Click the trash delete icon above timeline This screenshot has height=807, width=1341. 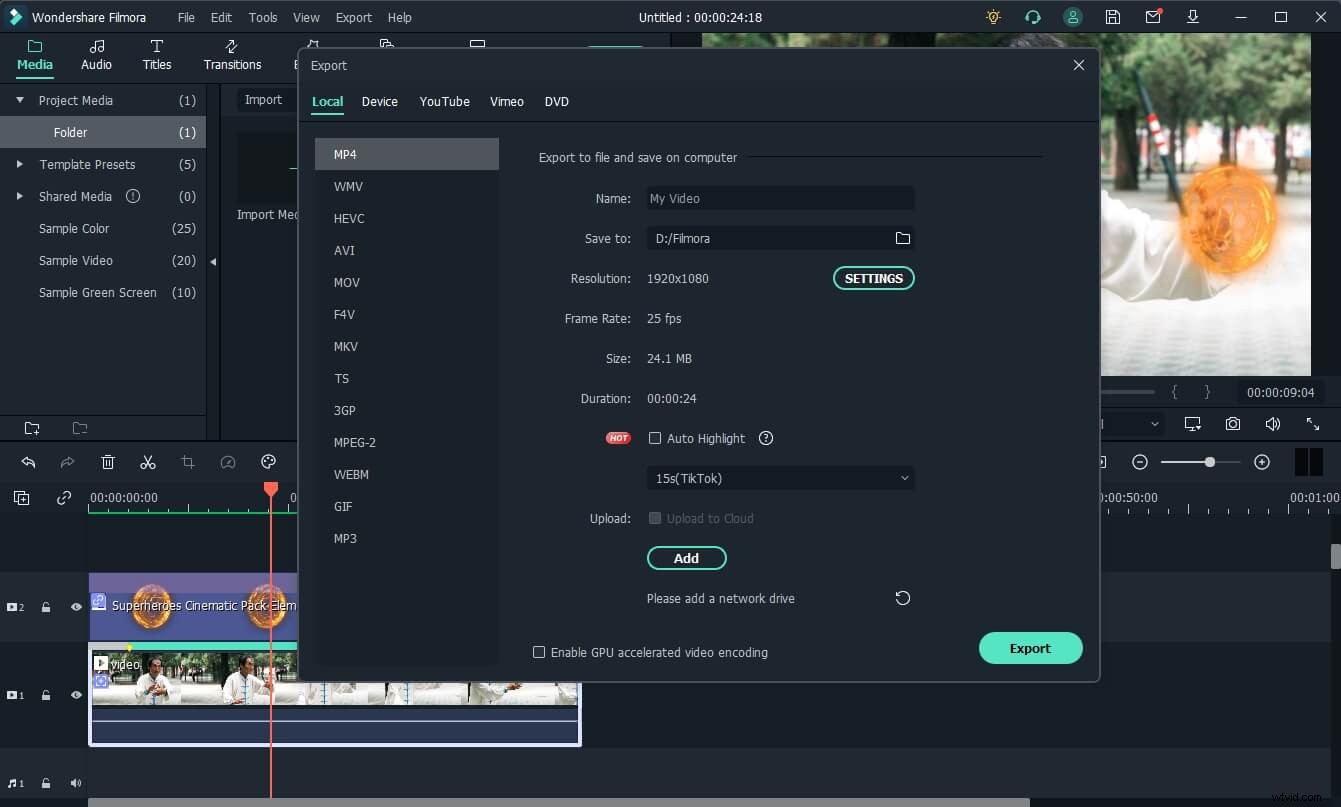(108, 462)
